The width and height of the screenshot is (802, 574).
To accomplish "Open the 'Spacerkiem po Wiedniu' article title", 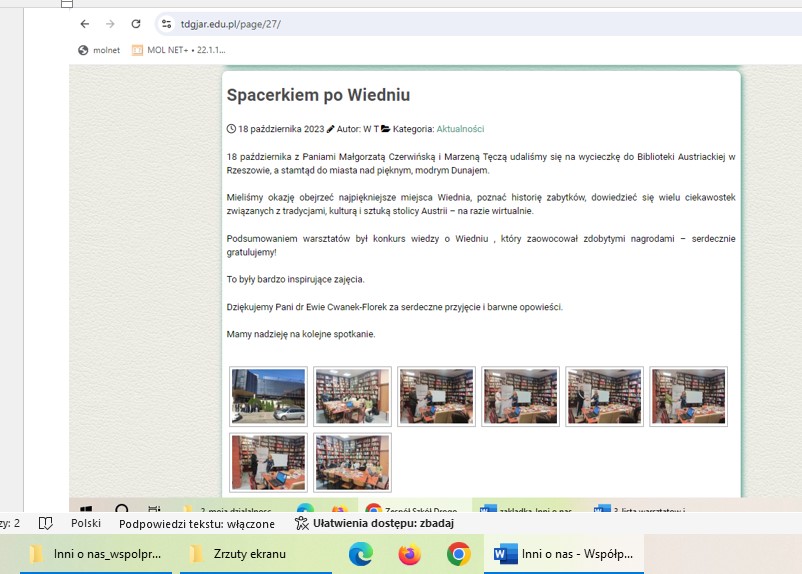I will (318, 95).
